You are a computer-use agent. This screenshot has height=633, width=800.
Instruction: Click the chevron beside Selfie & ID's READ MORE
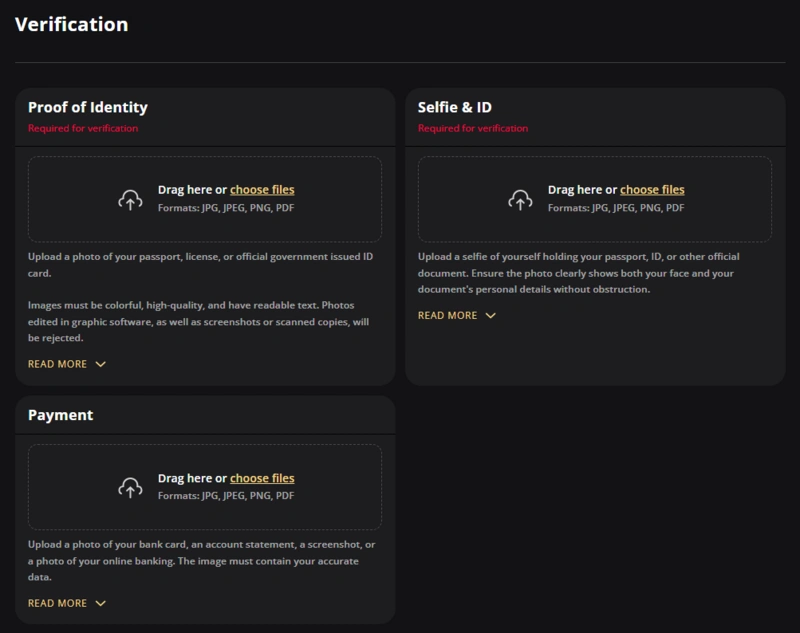(490, 315)
